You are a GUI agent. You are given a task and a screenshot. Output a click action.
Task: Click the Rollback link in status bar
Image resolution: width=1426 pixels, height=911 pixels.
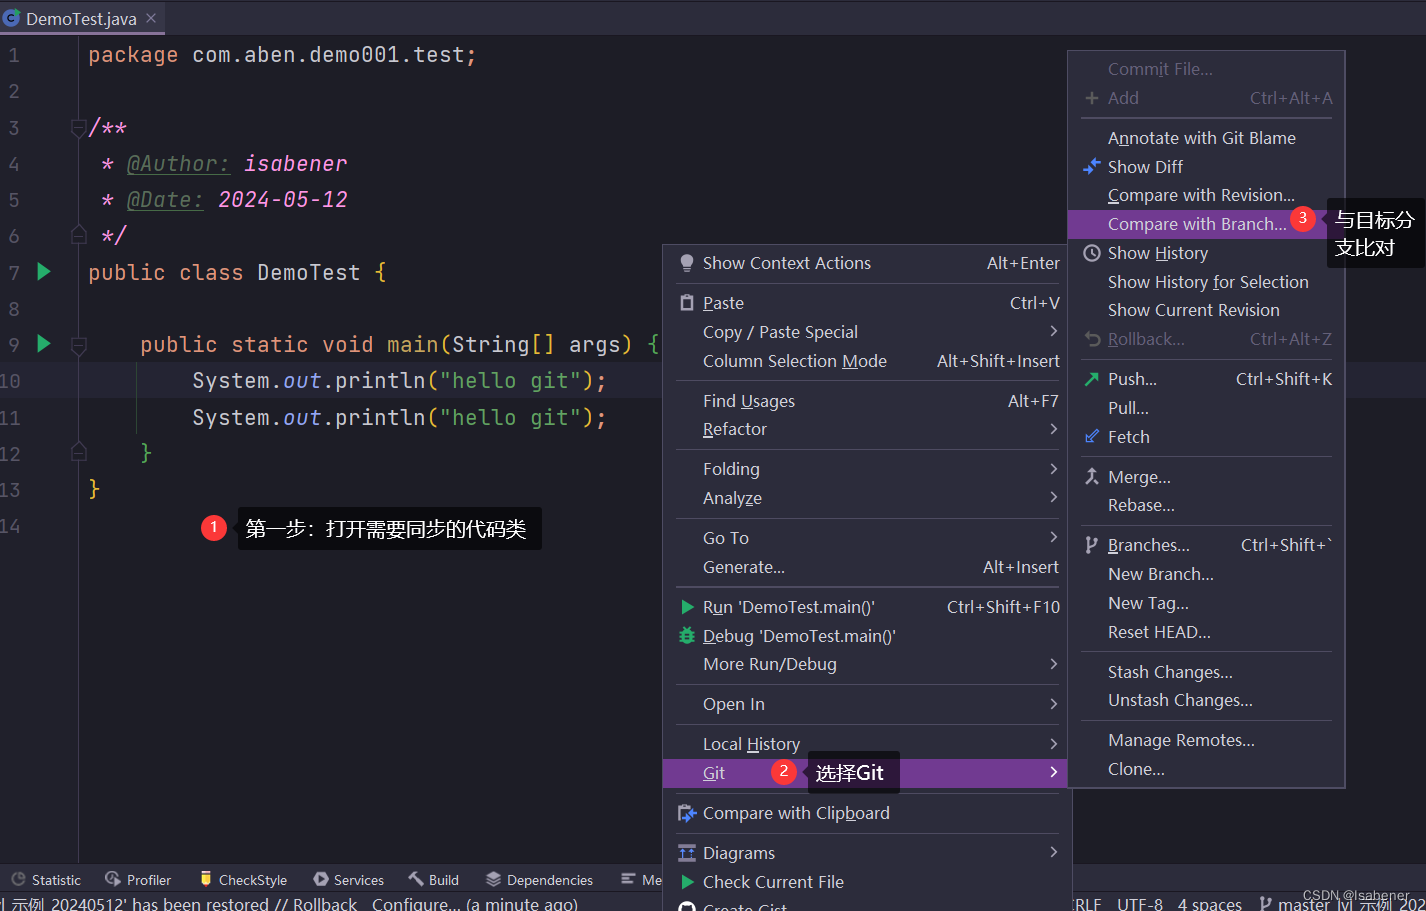pyautogui.click(x=325, y=903)
